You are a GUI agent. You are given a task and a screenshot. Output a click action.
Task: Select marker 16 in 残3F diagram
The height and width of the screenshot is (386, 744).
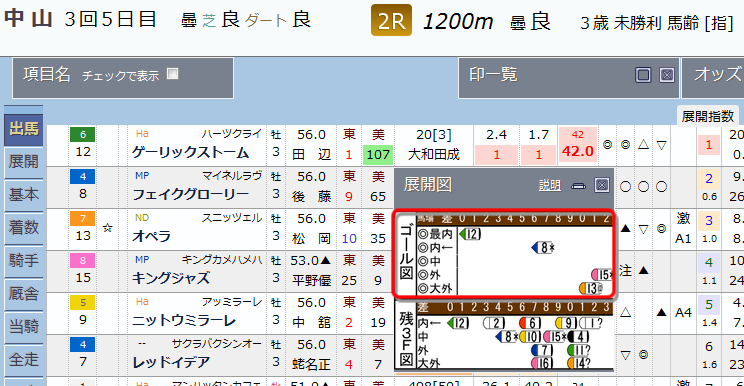pyautogui.click(x=542, y=363)
